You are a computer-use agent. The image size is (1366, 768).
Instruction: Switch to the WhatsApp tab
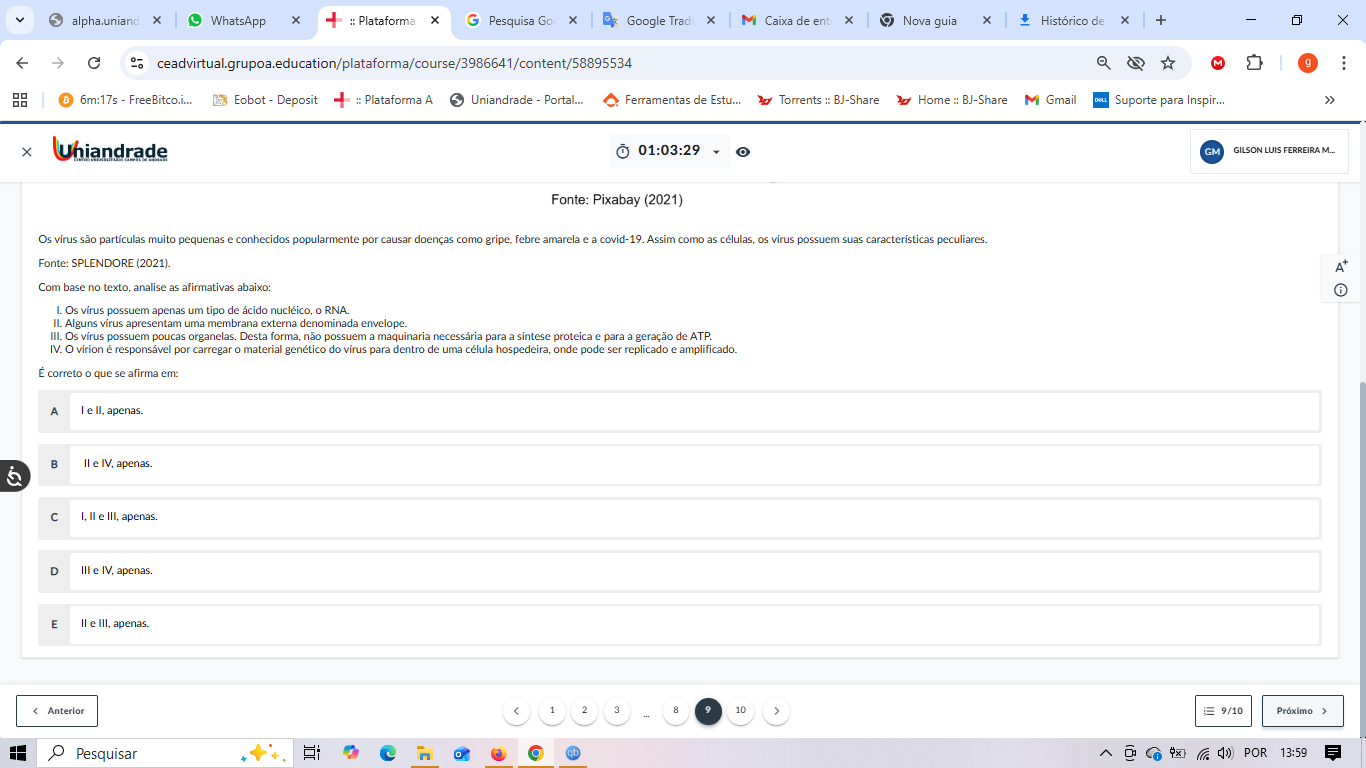238,20
